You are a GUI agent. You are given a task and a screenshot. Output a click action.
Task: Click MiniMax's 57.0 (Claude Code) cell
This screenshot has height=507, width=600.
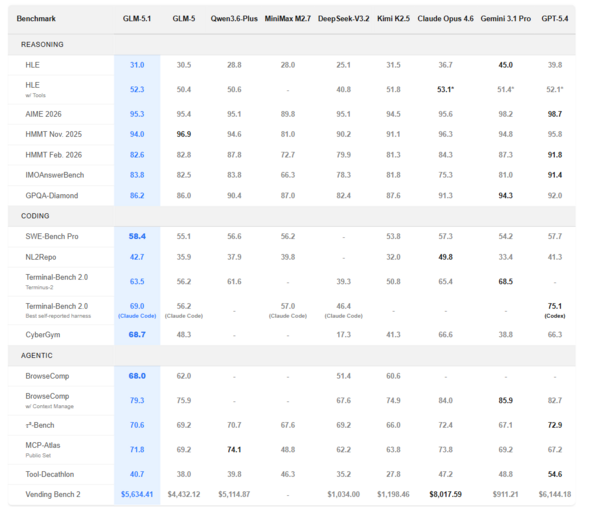pyautogui.click(x=287, y=310)
